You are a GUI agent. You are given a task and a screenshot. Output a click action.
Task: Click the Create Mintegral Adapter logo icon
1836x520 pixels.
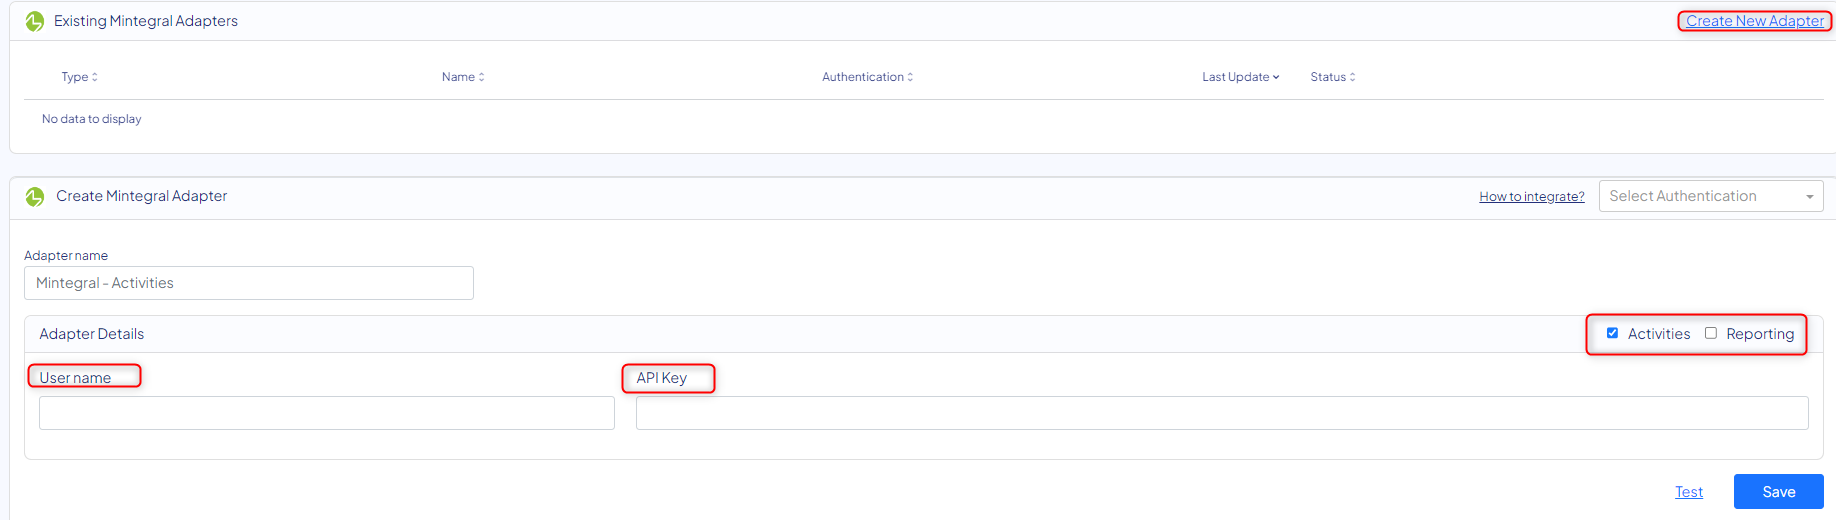coord(35,197)
